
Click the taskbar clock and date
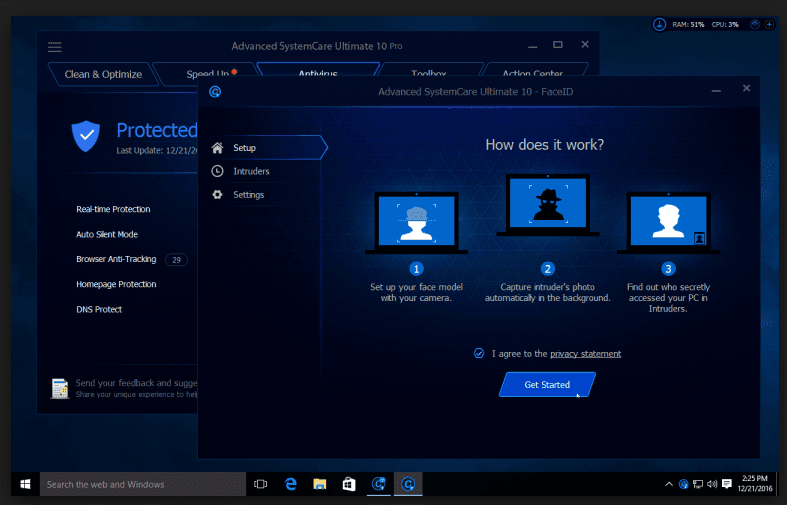pyautogui.click(x=755, y=483)
